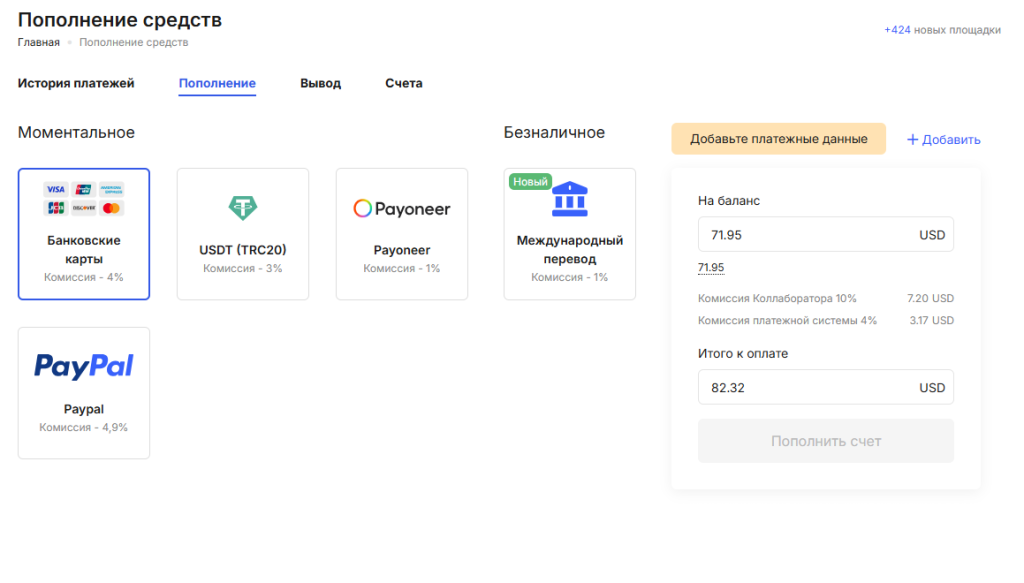This screenshot has height=583, width=1024.
Task: Click the plus icon beside "Добавить"
Action: tap(912, 140)
